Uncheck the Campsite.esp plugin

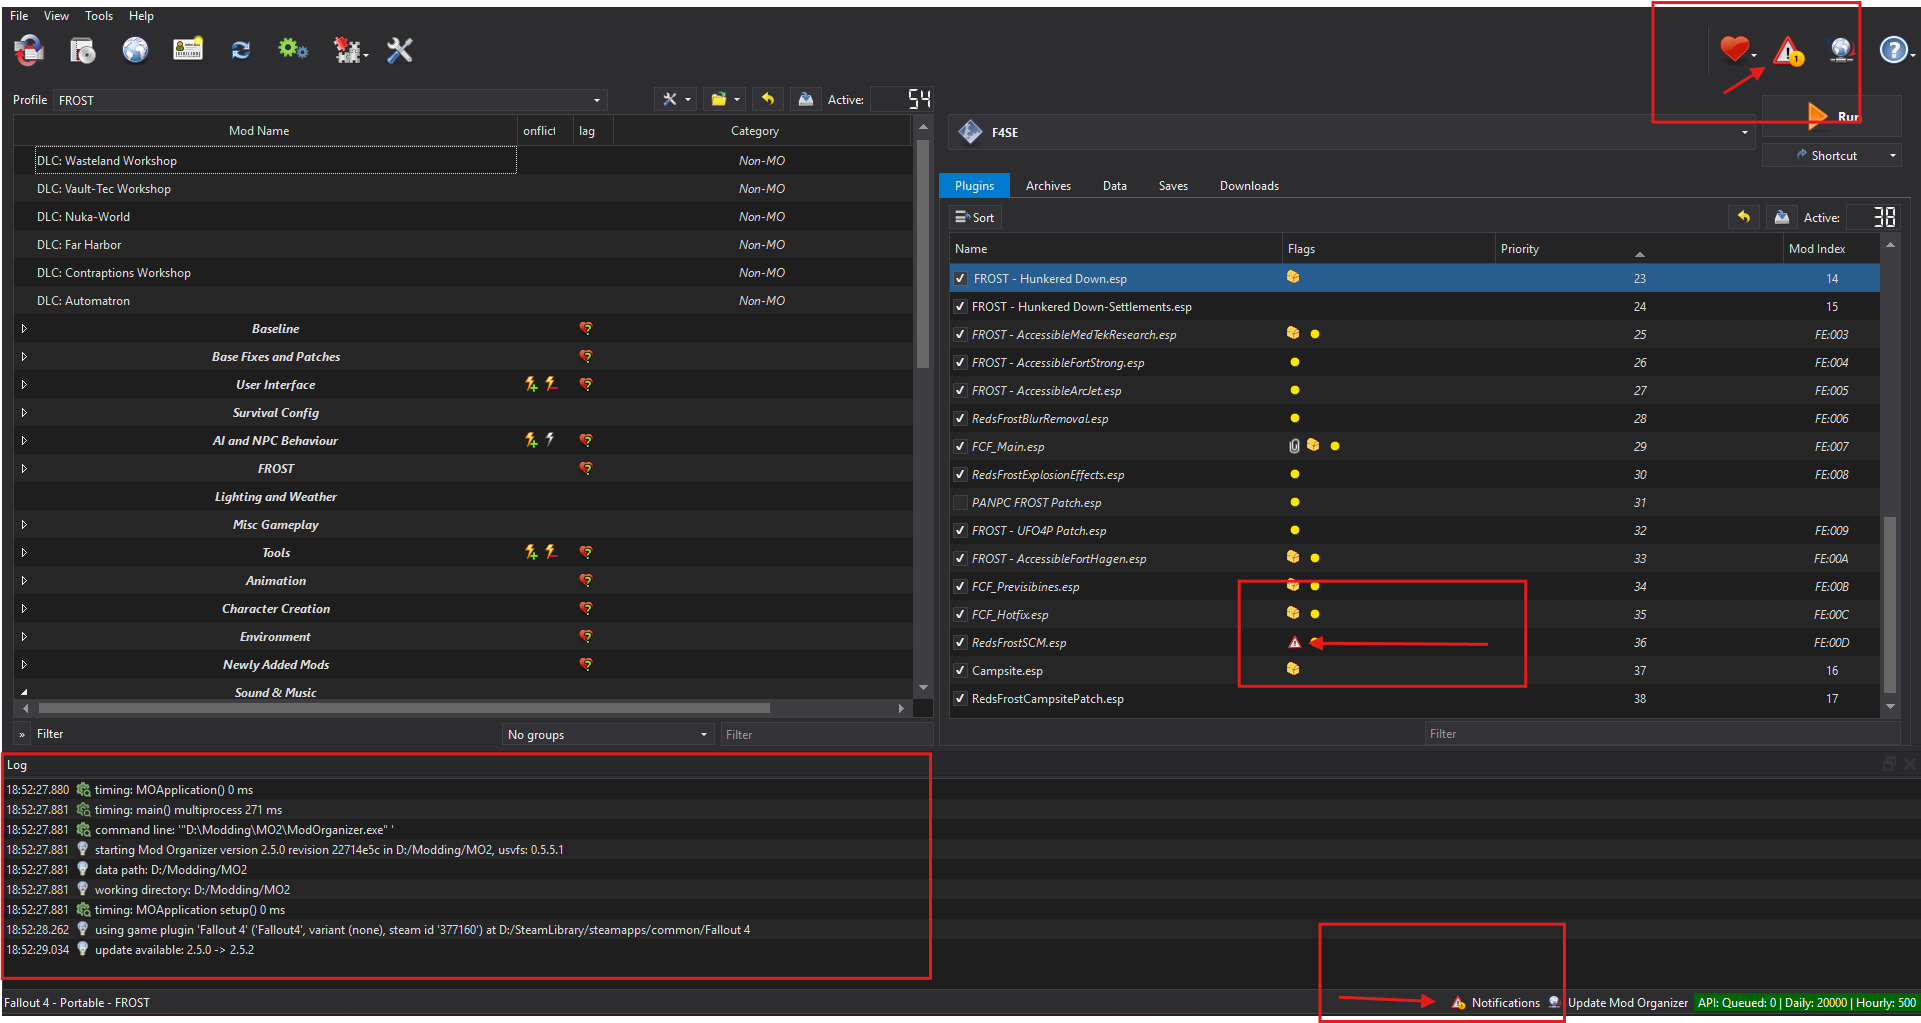click(x=960, y=671)
